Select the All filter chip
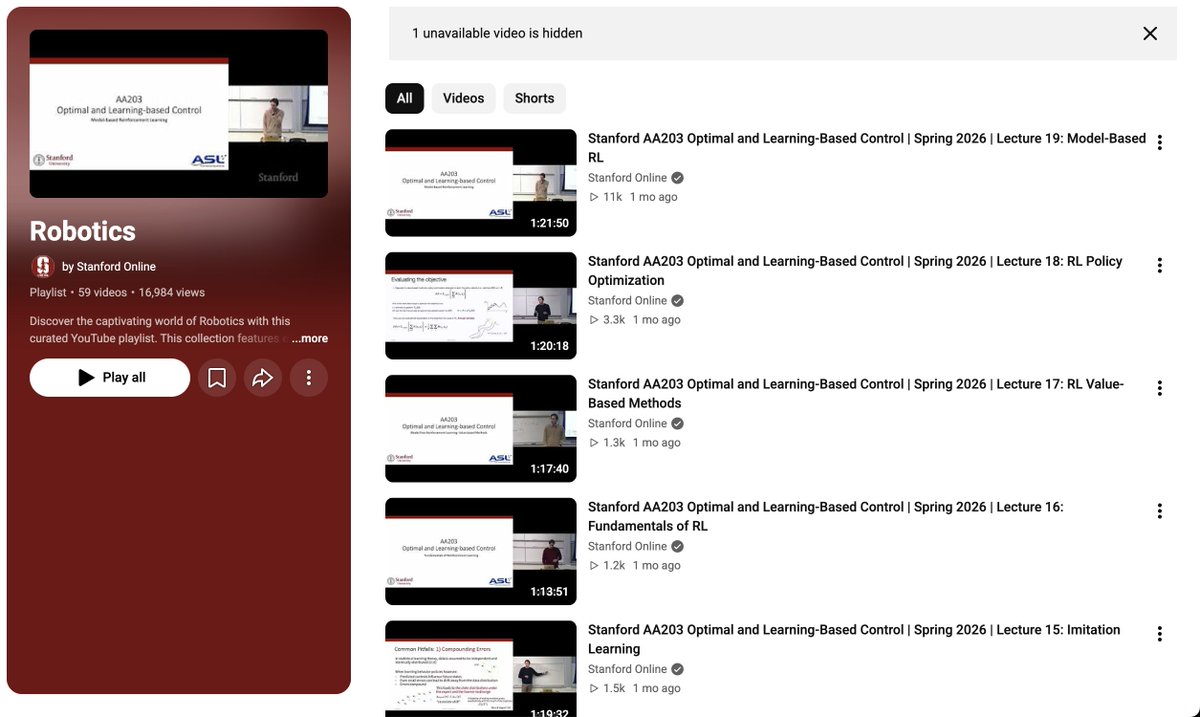Image resolution: width=1200 pixels, height=717 pixels. pyautogui.click(x=404, y=98)
